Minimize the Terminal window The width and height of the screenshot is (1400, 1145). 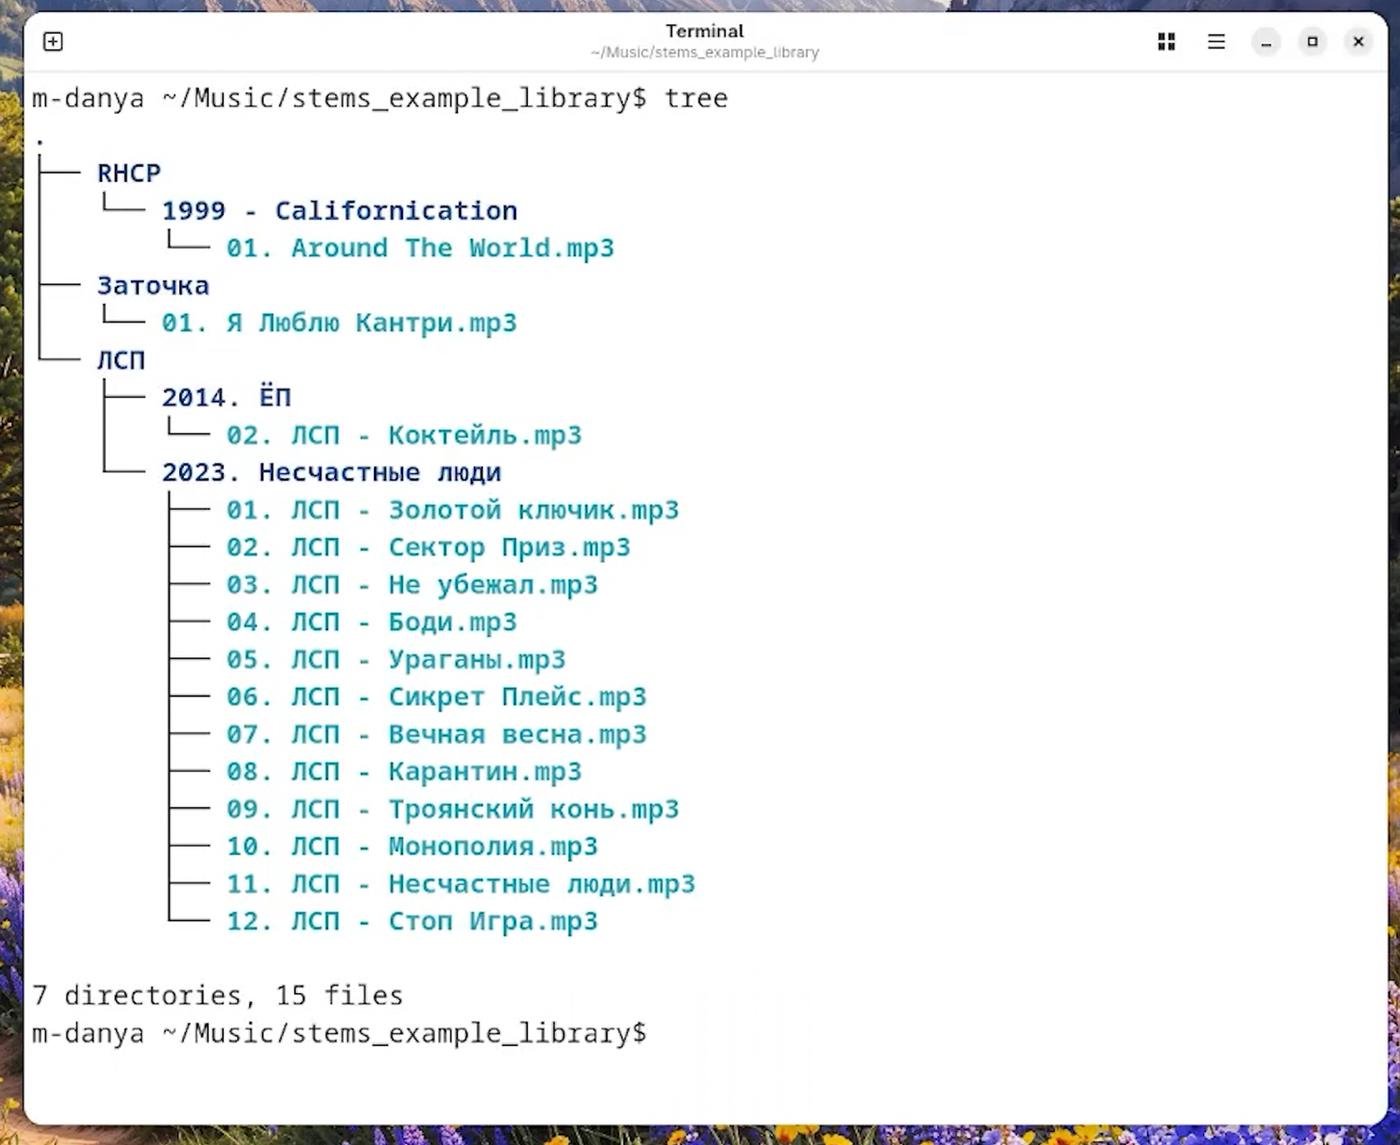click(1266, 41)
